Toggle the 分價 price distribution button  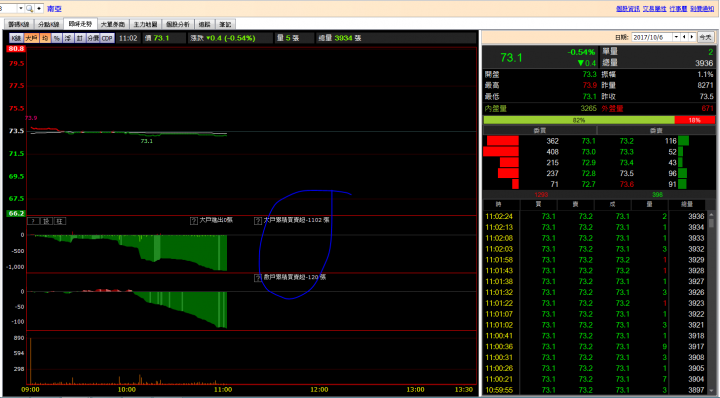[x=93, y=38]
